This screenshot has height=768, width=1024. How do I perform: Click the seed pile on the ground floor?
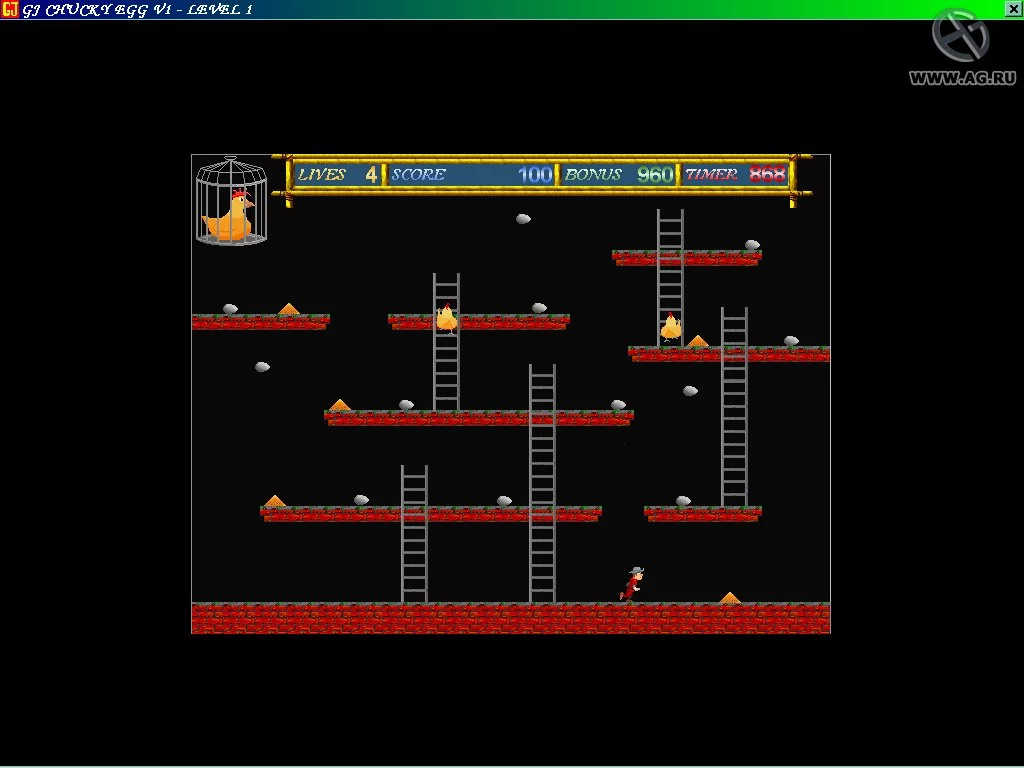pos(730,598)
